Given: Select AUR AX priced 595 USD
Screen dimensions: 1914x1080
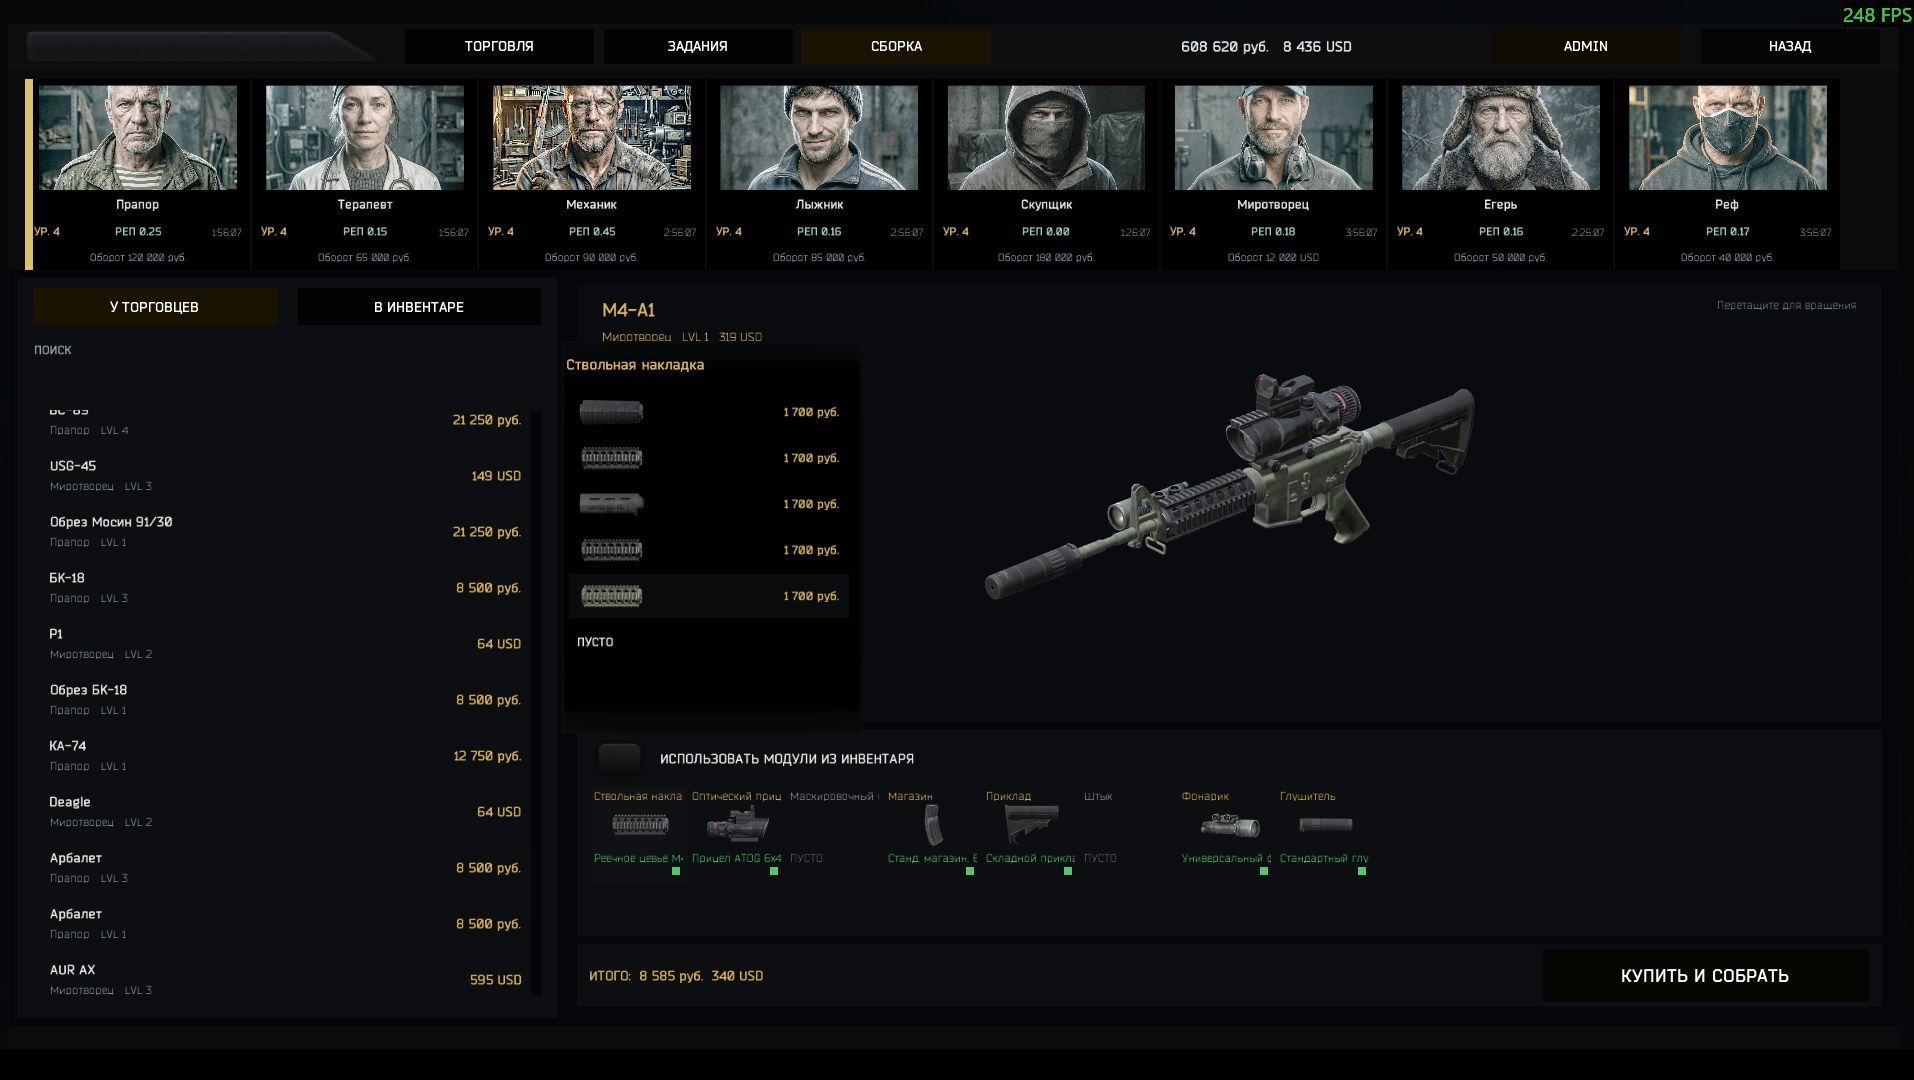Looking at the screenshot, I should point(286,980).
